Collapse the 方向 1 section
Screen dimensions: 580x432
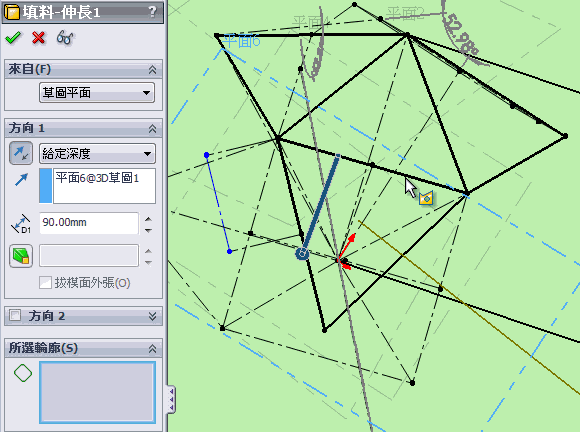(152, 128)
